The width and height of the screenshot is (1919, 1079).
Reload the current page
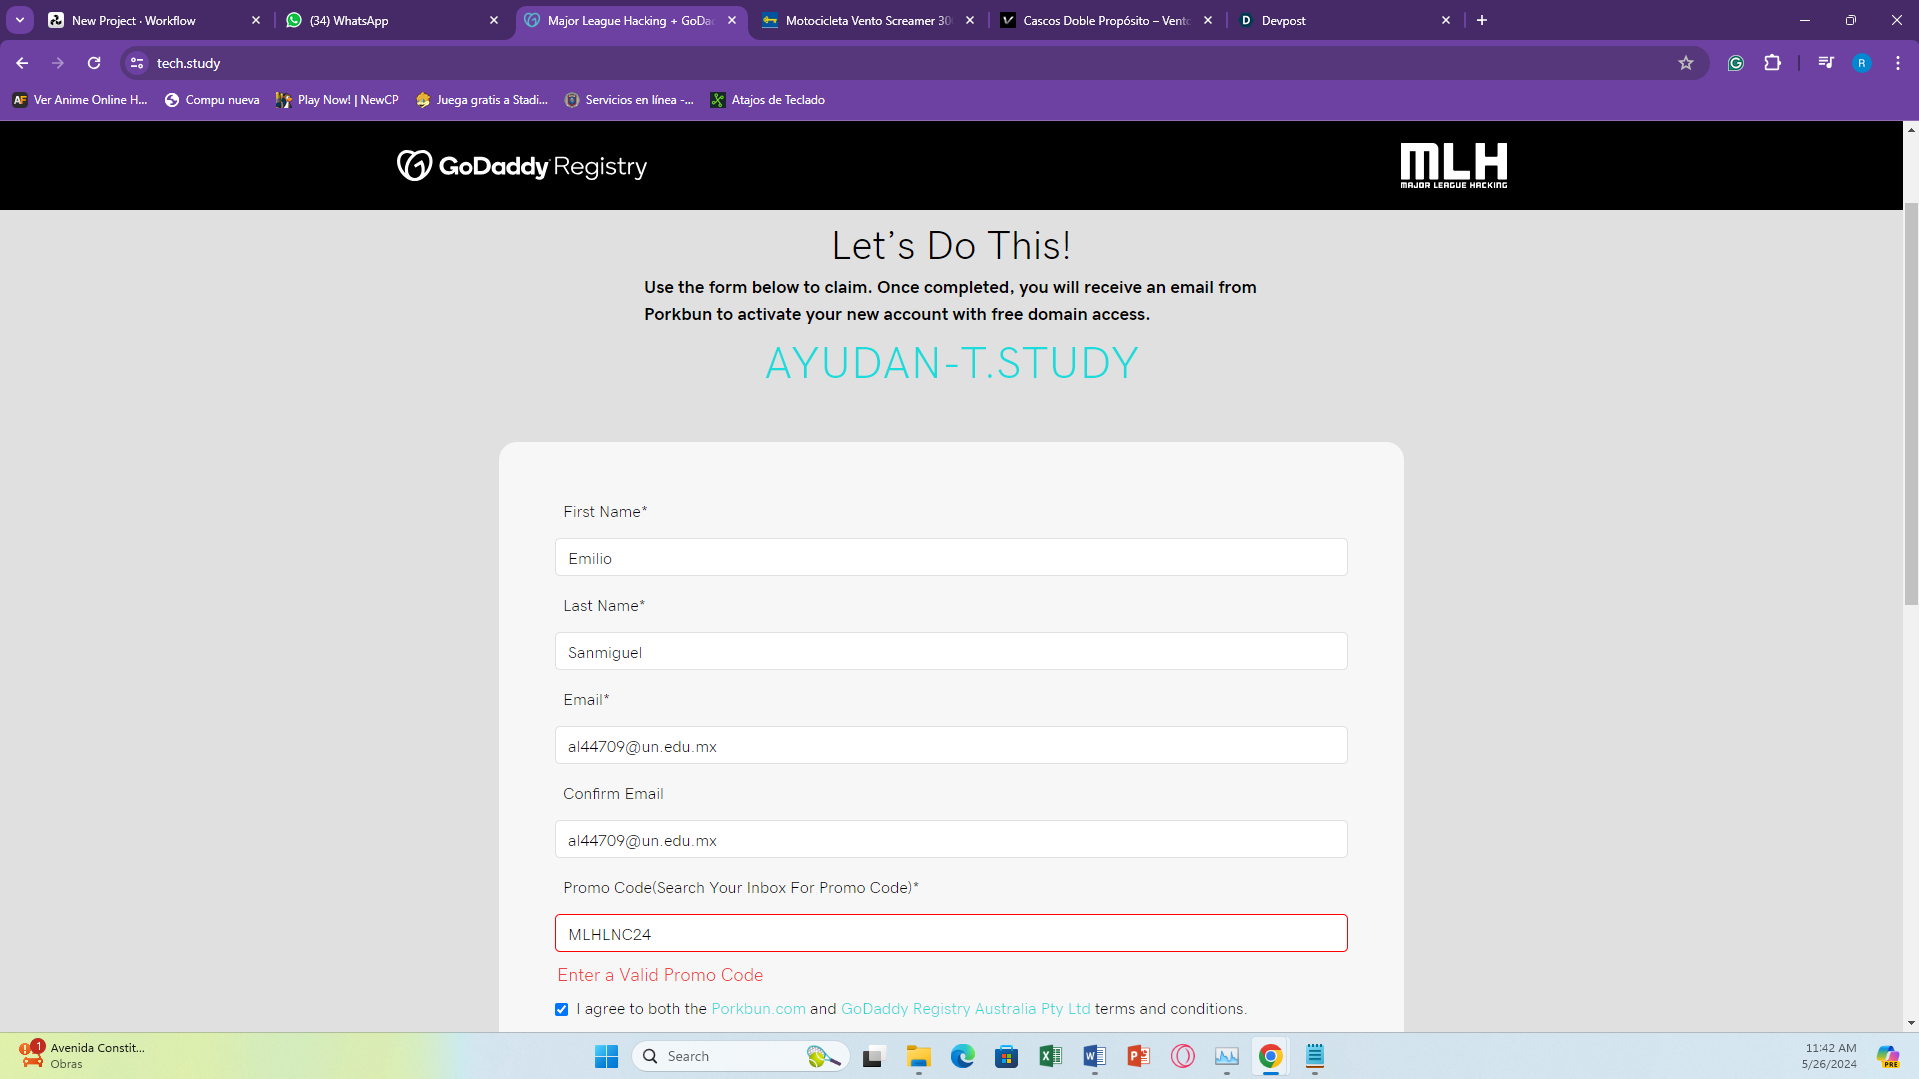[x=94, y=63]
